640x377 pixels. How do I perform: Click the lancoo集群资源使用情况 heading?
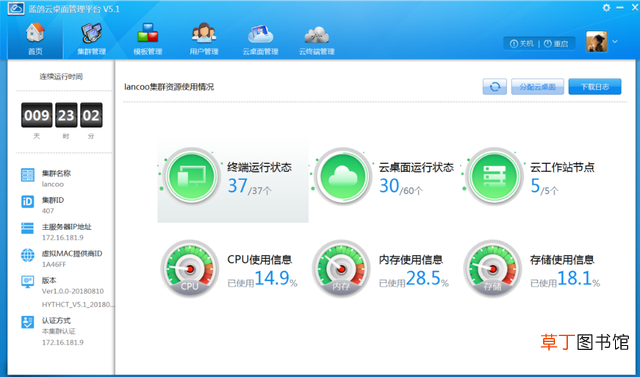tap(169, 87)
